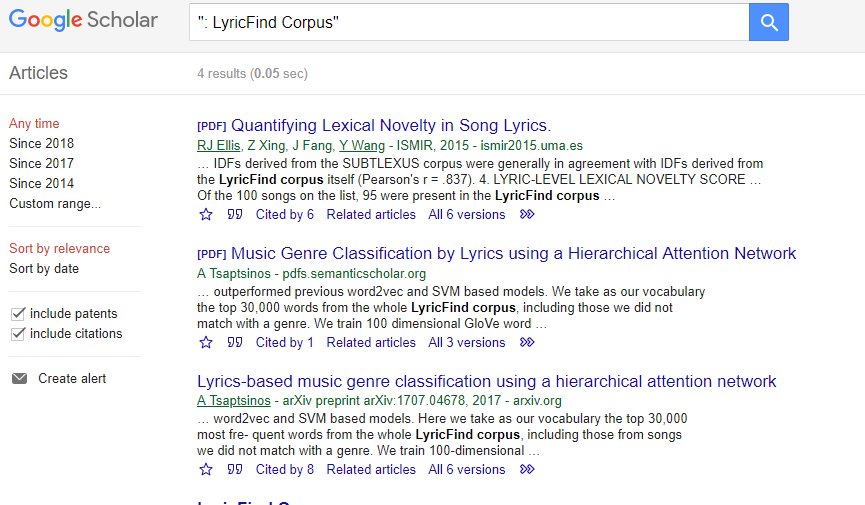Click the [PDF] tag before Music Genre Classification
This screenshot has height=505, width=865.
[x=212, y=254]
